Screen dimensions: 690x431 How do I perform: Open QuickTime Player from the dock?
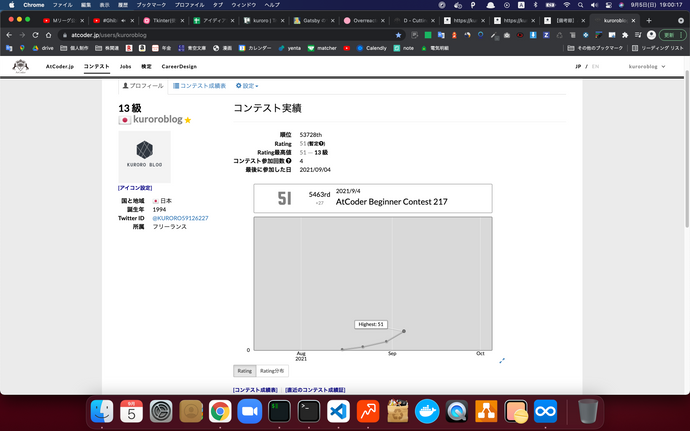(456, 412)
